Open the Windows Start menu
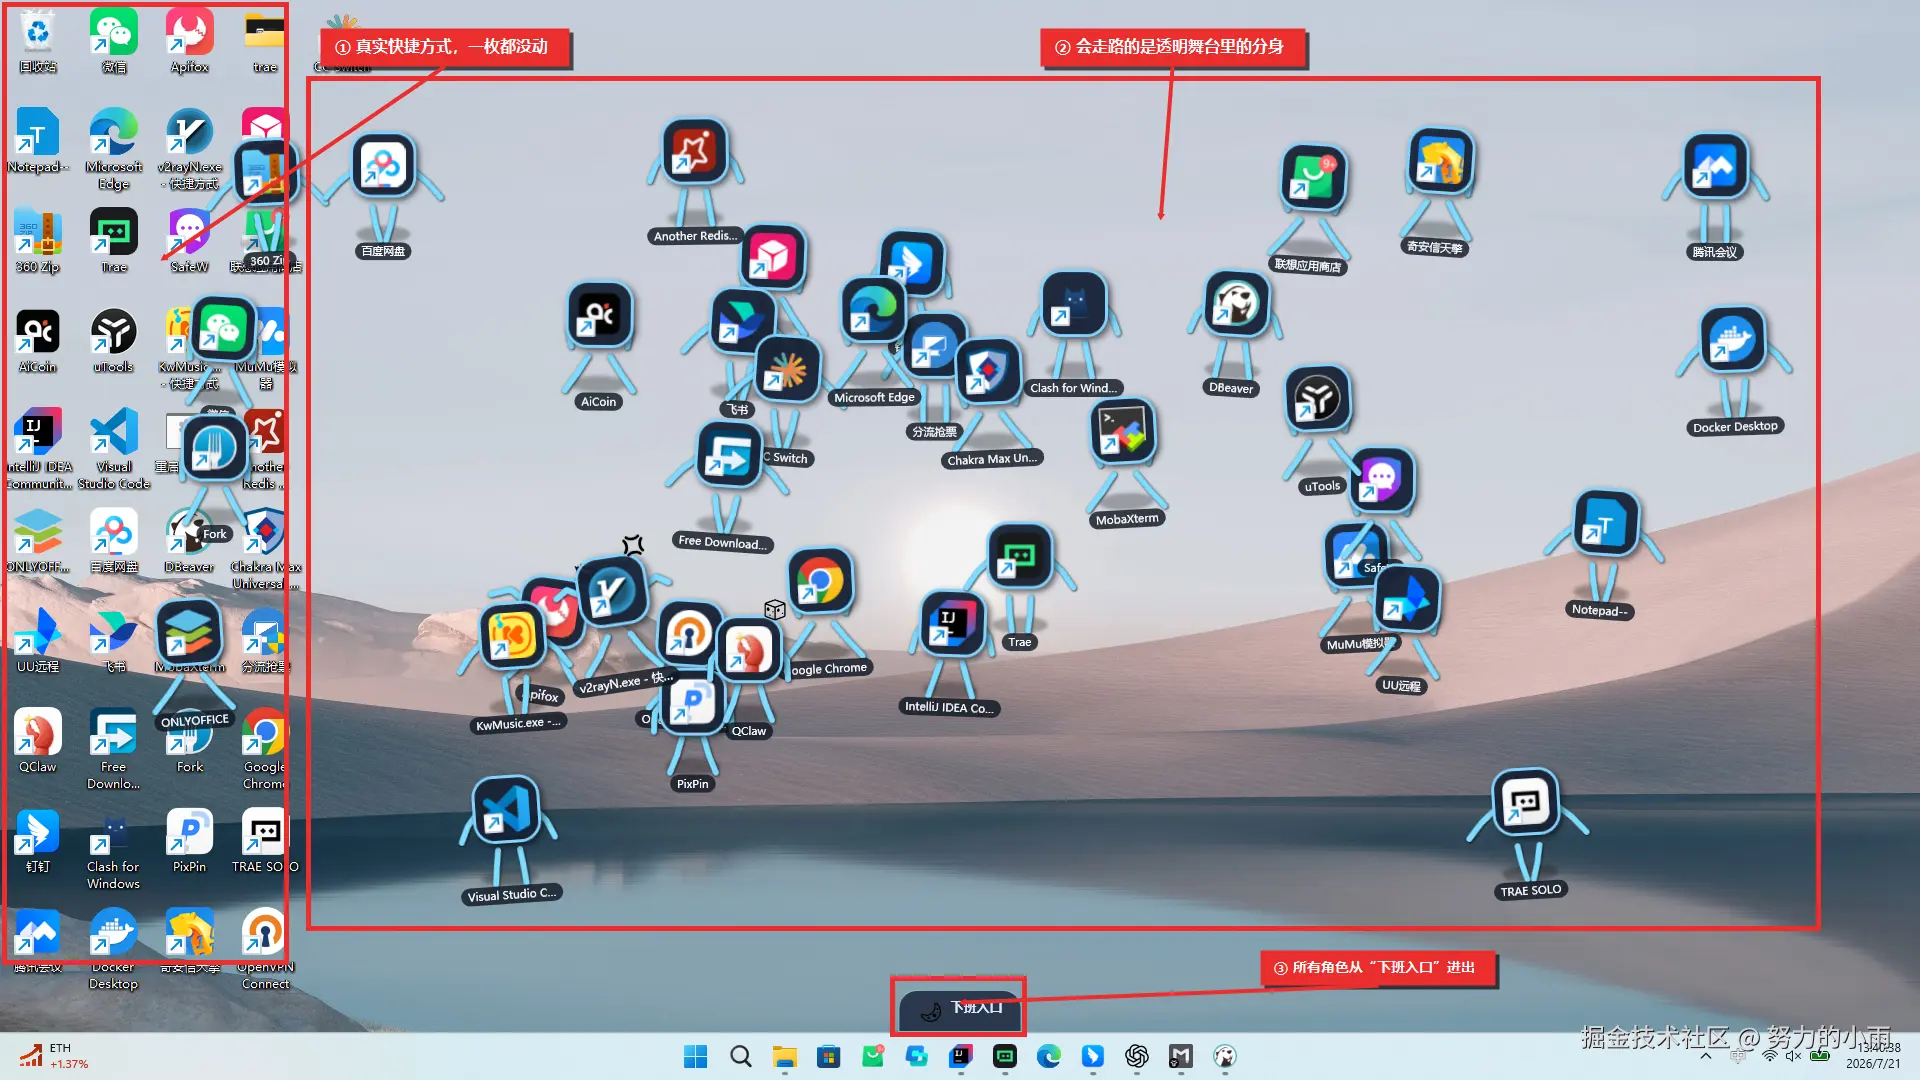 point(695,1057)
